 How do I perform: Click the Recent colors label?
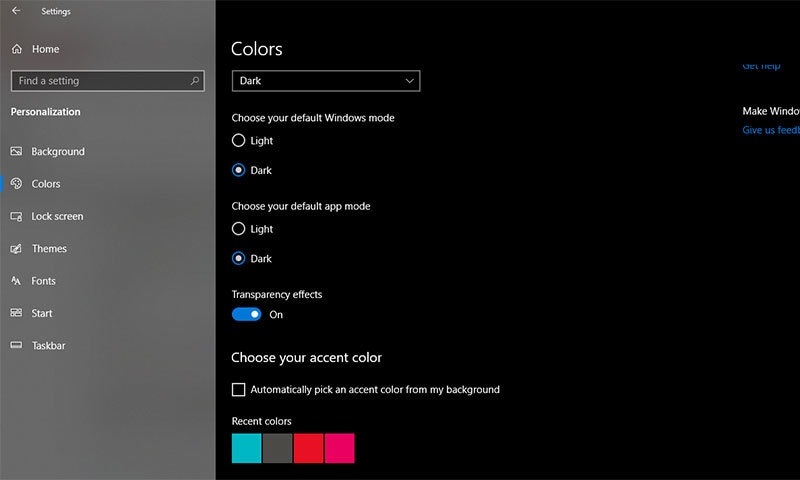tap(261, 421)
